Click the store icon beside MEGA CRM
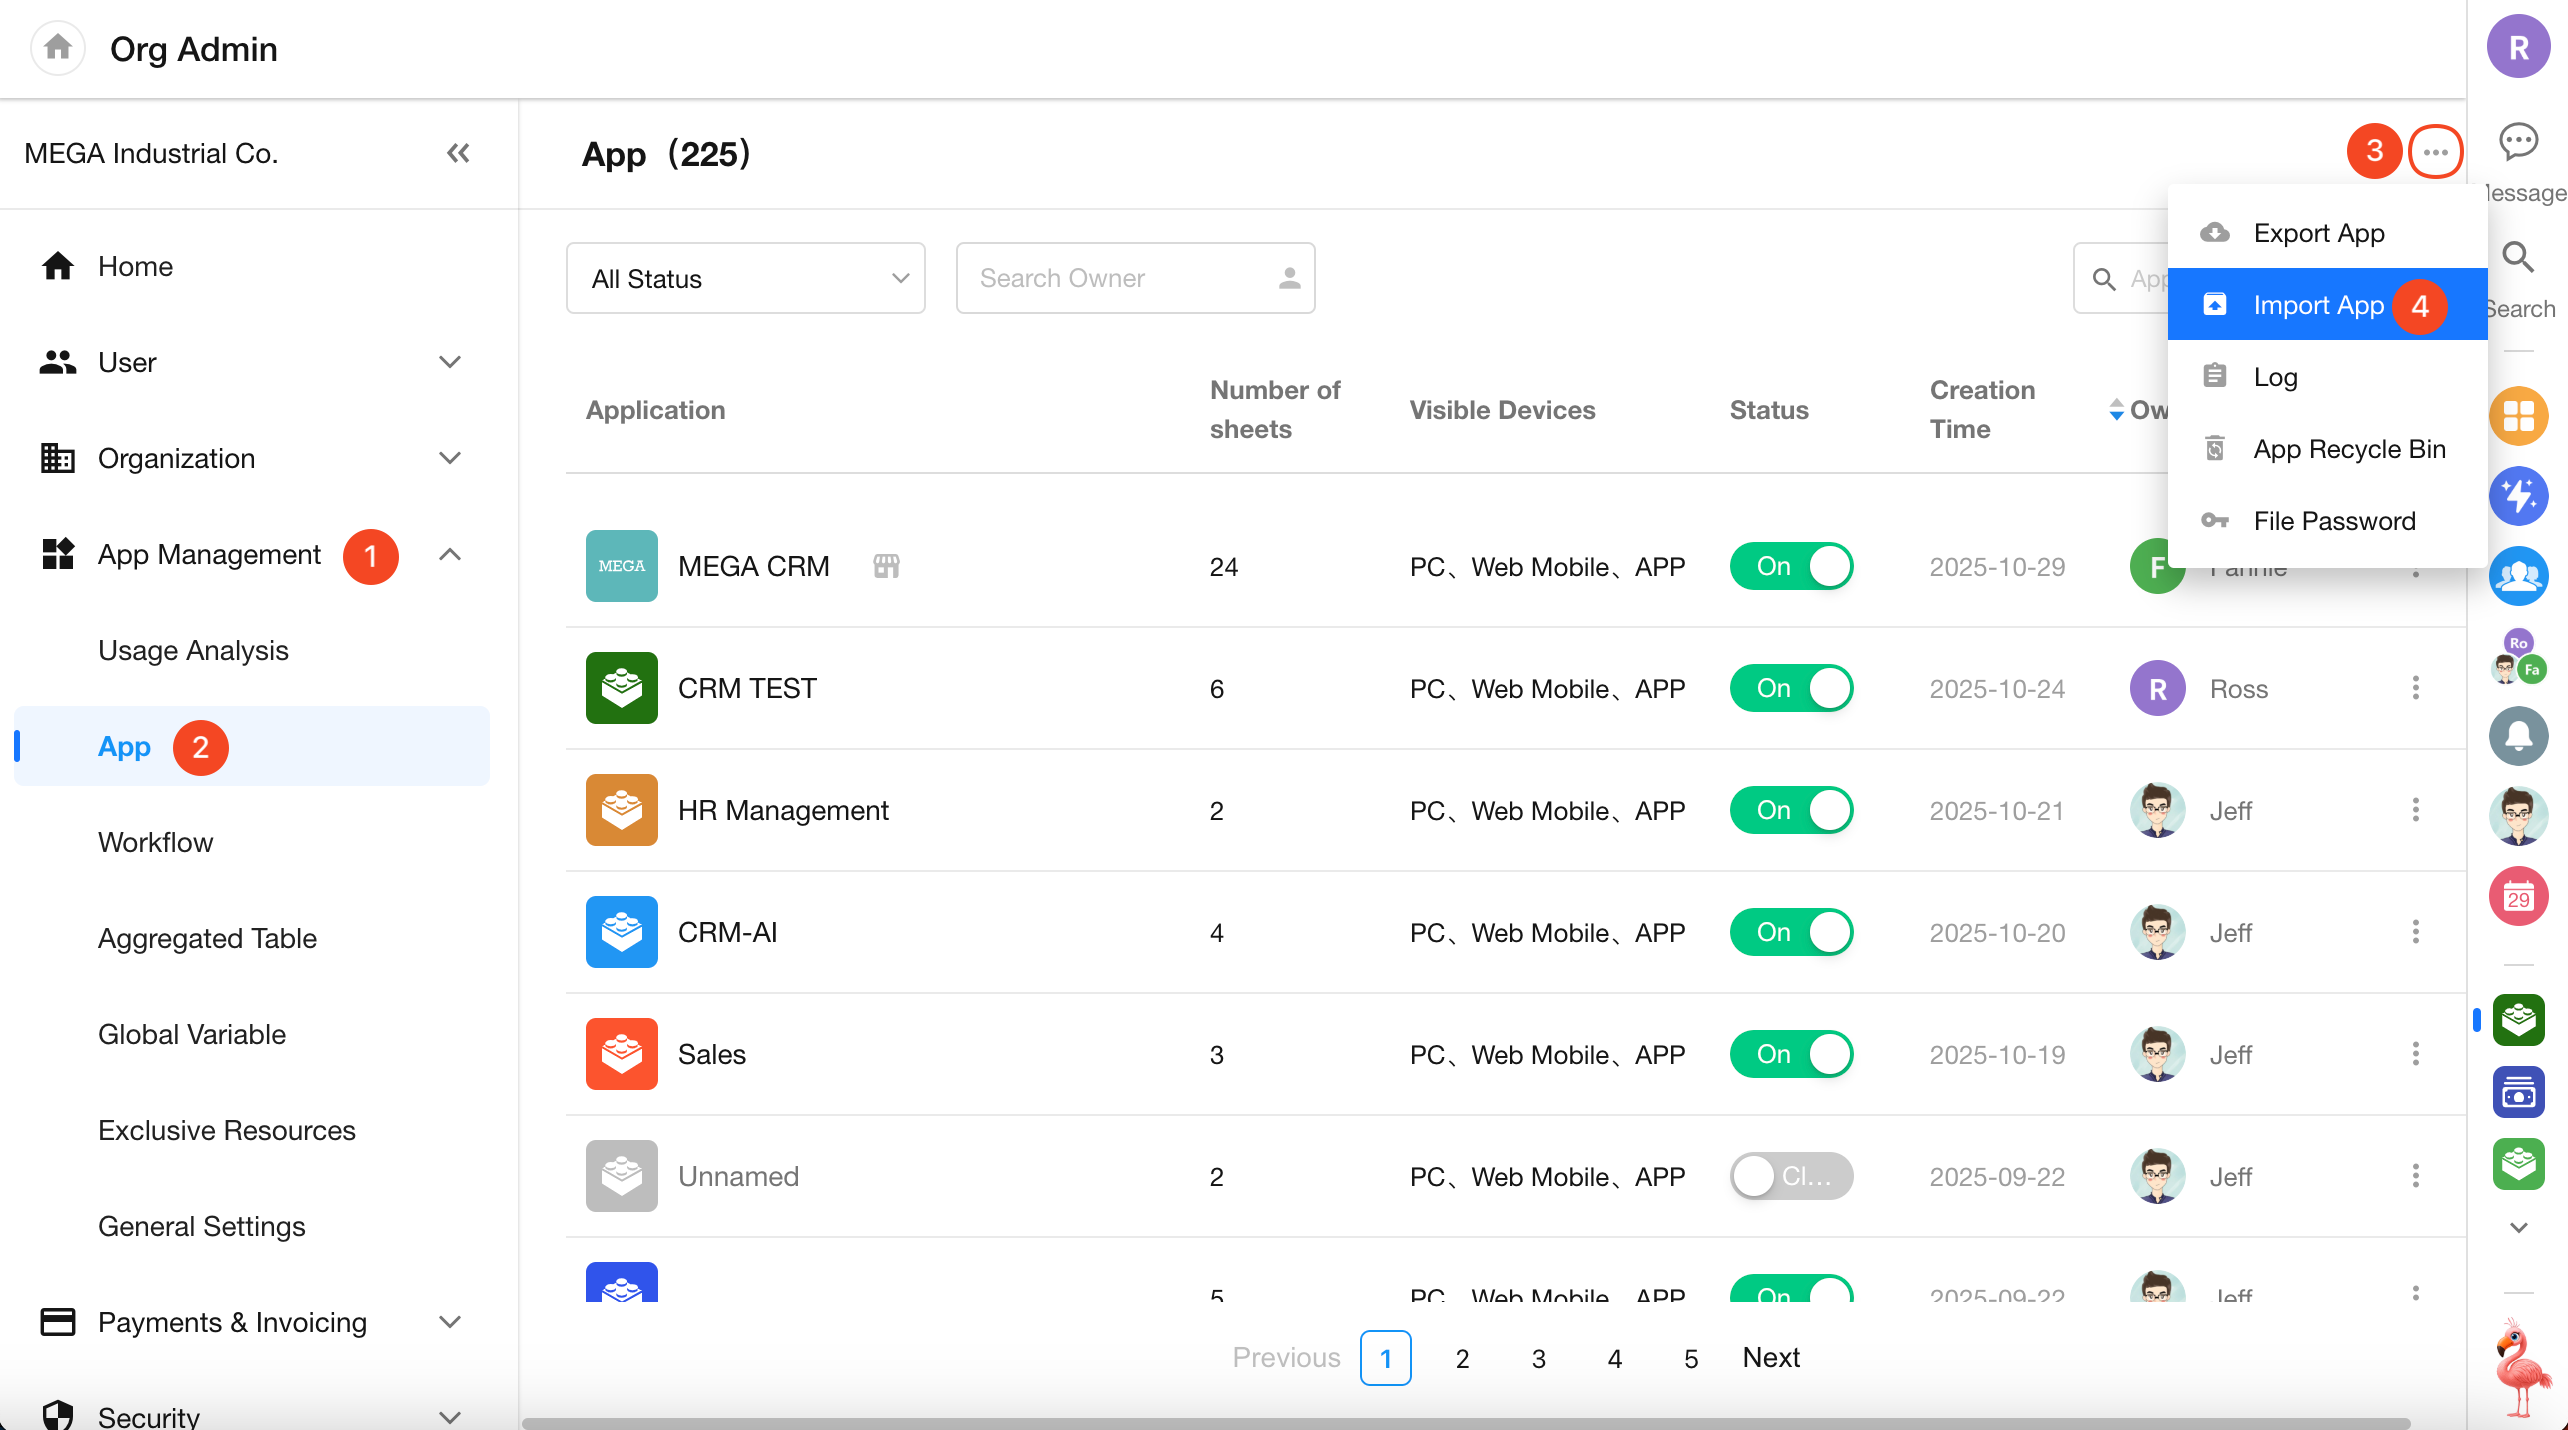Viewport: 2568px width, 1430px height. (886, 566)
